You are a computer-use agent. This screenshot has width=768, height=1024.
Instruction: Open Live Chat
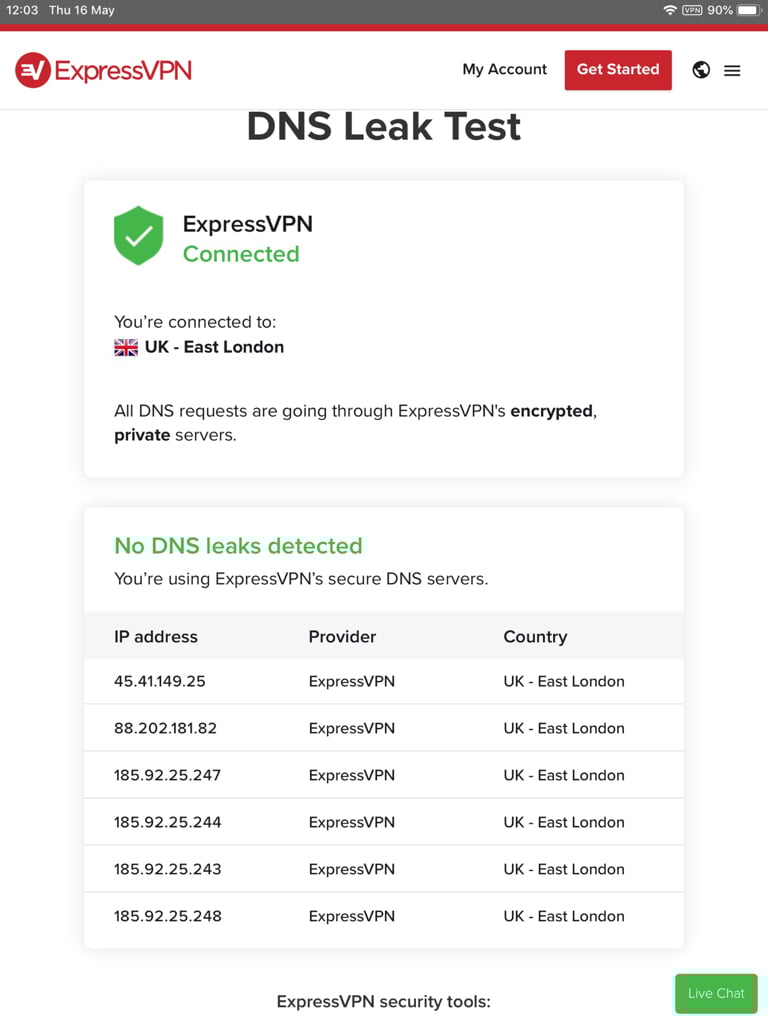[716, 993]
